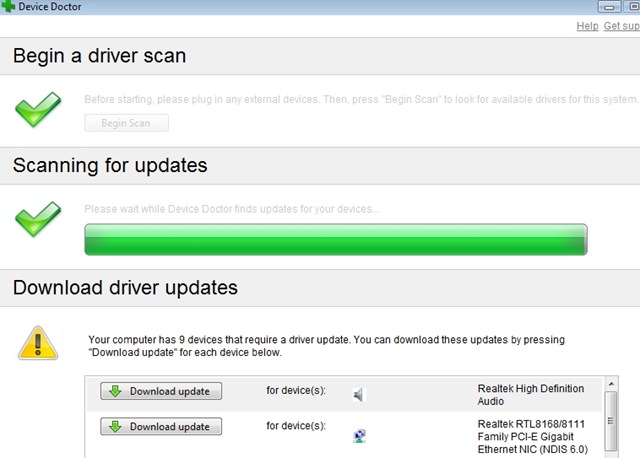This screenshot has width=640, height=458.
Task: Minimize the Device Doctor window
Action: click(x=609, y=7)
